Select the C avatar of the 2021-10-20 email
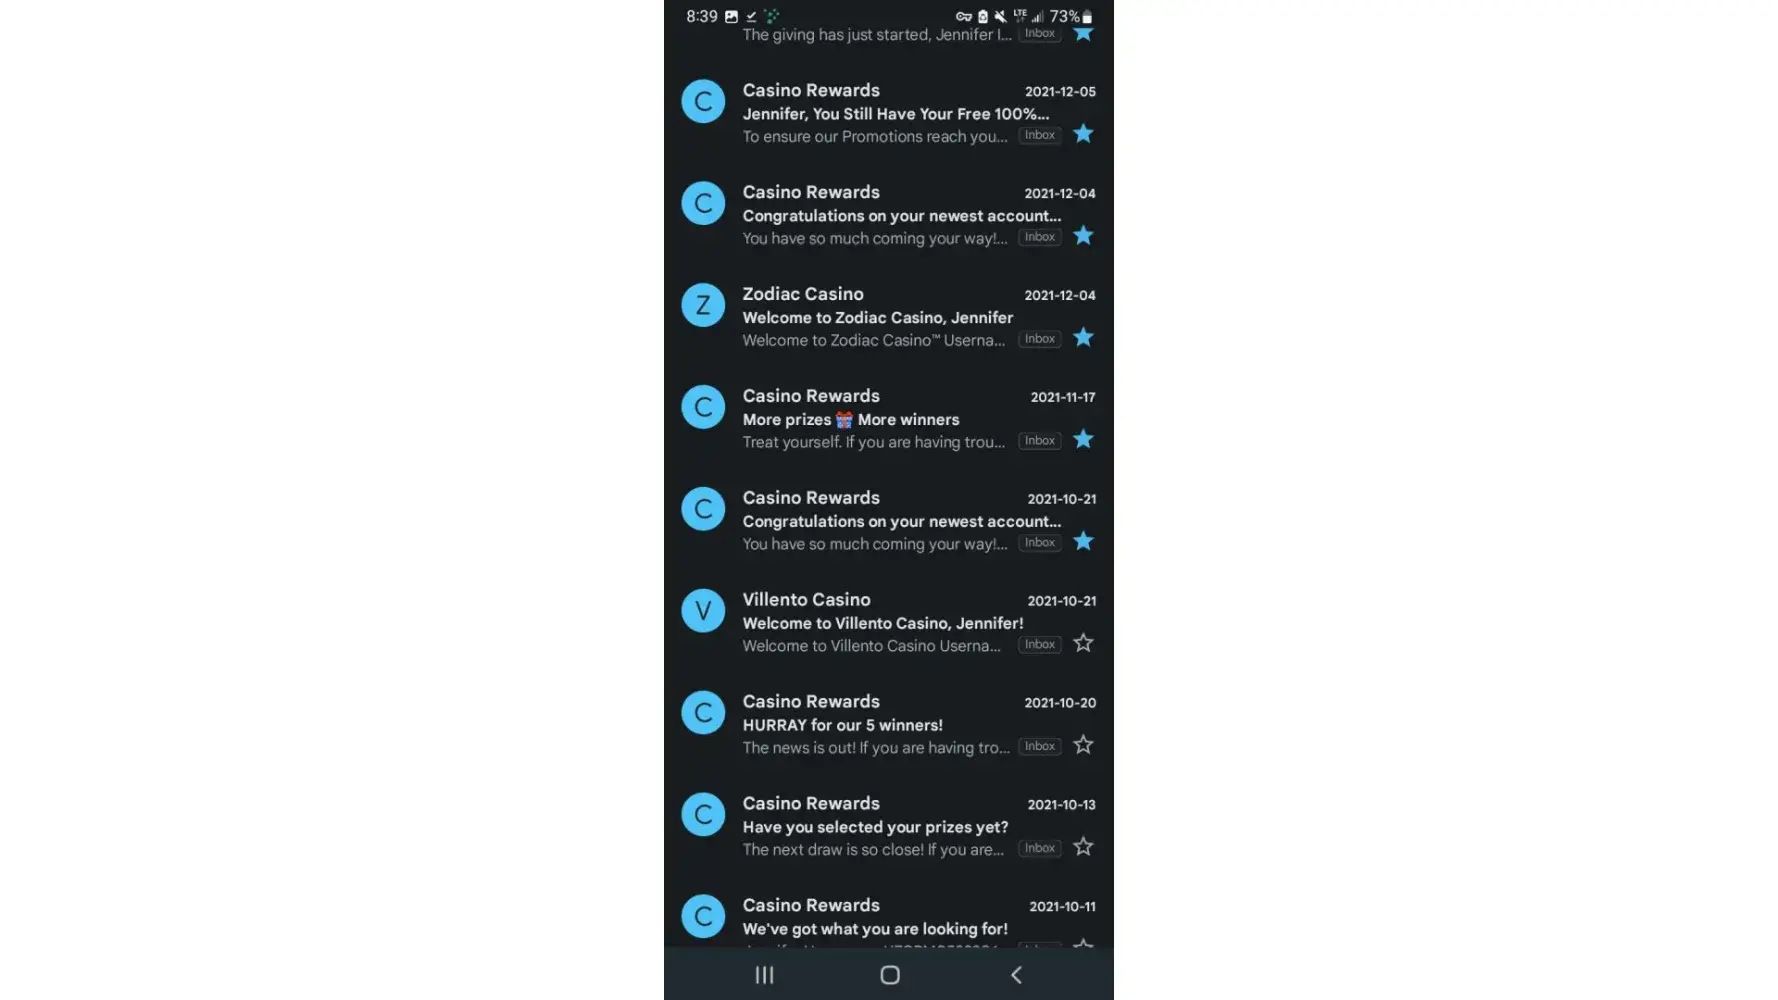Screen dimensions: 1778x1000 tap(703, 712)
